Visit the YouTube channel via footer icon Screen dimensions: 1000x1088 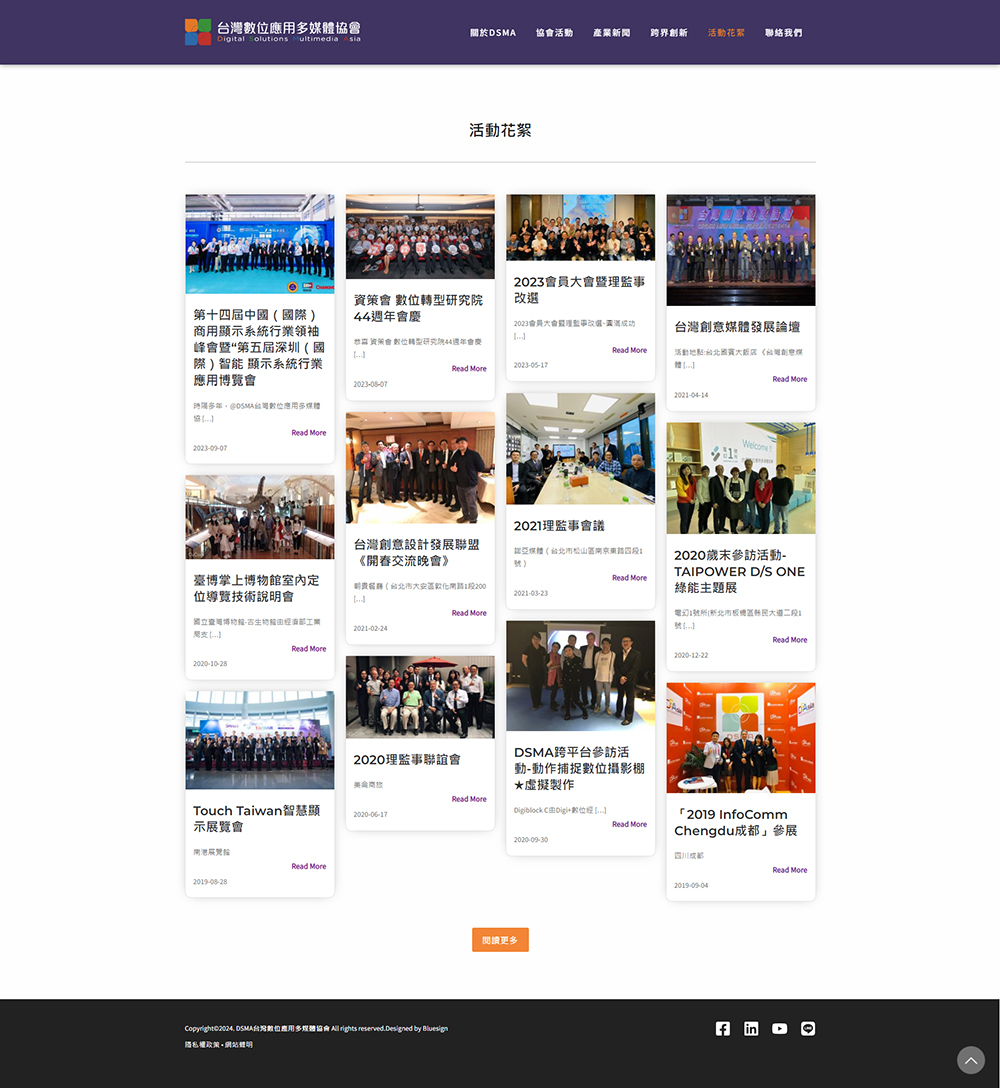(x=779, y=1029)
